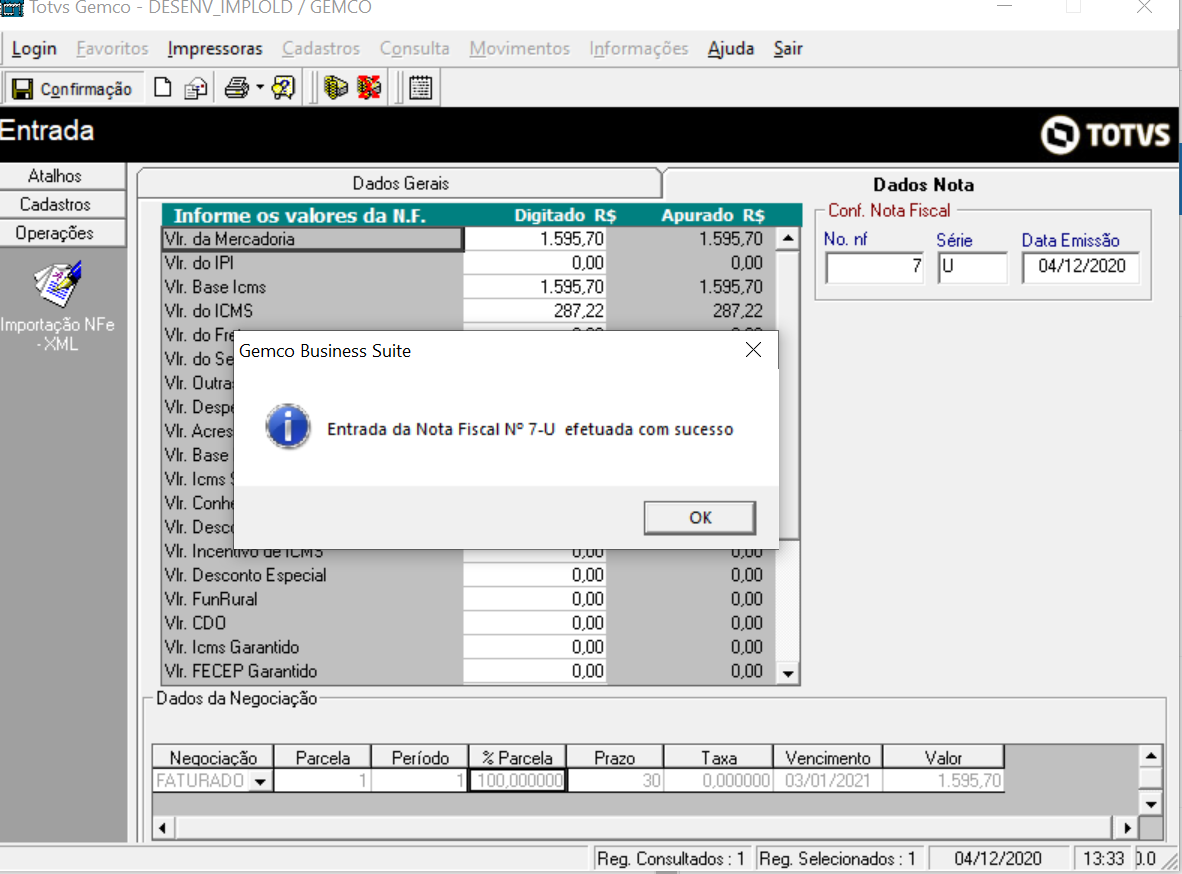
Task: Click Digitado value for Vlr. Base Icms
Action: (534, 287)
